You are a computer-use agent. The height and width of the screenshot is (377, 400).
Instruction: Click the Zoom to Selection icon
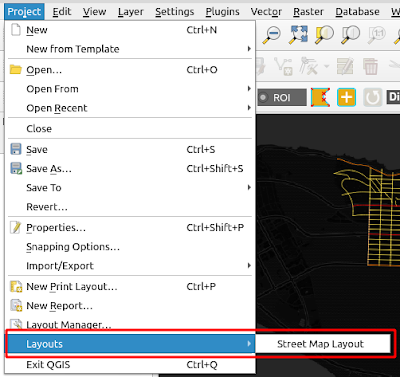324,34
